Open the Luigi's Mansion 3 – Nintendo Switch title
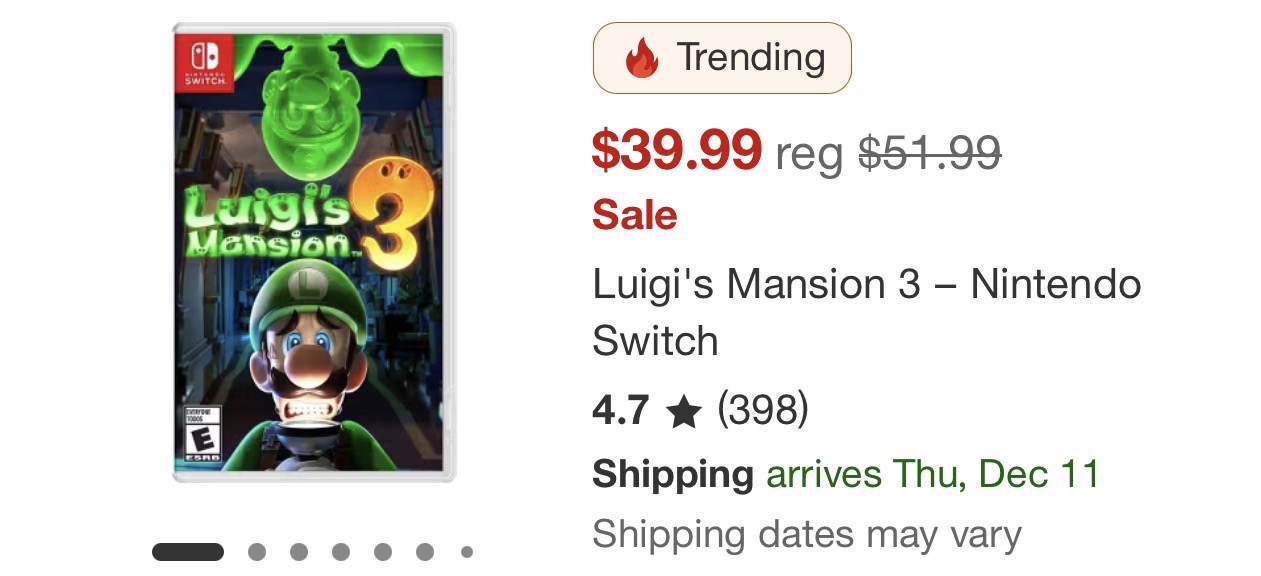This screenshot has width=1261, height=576. [x=866, y=312]
